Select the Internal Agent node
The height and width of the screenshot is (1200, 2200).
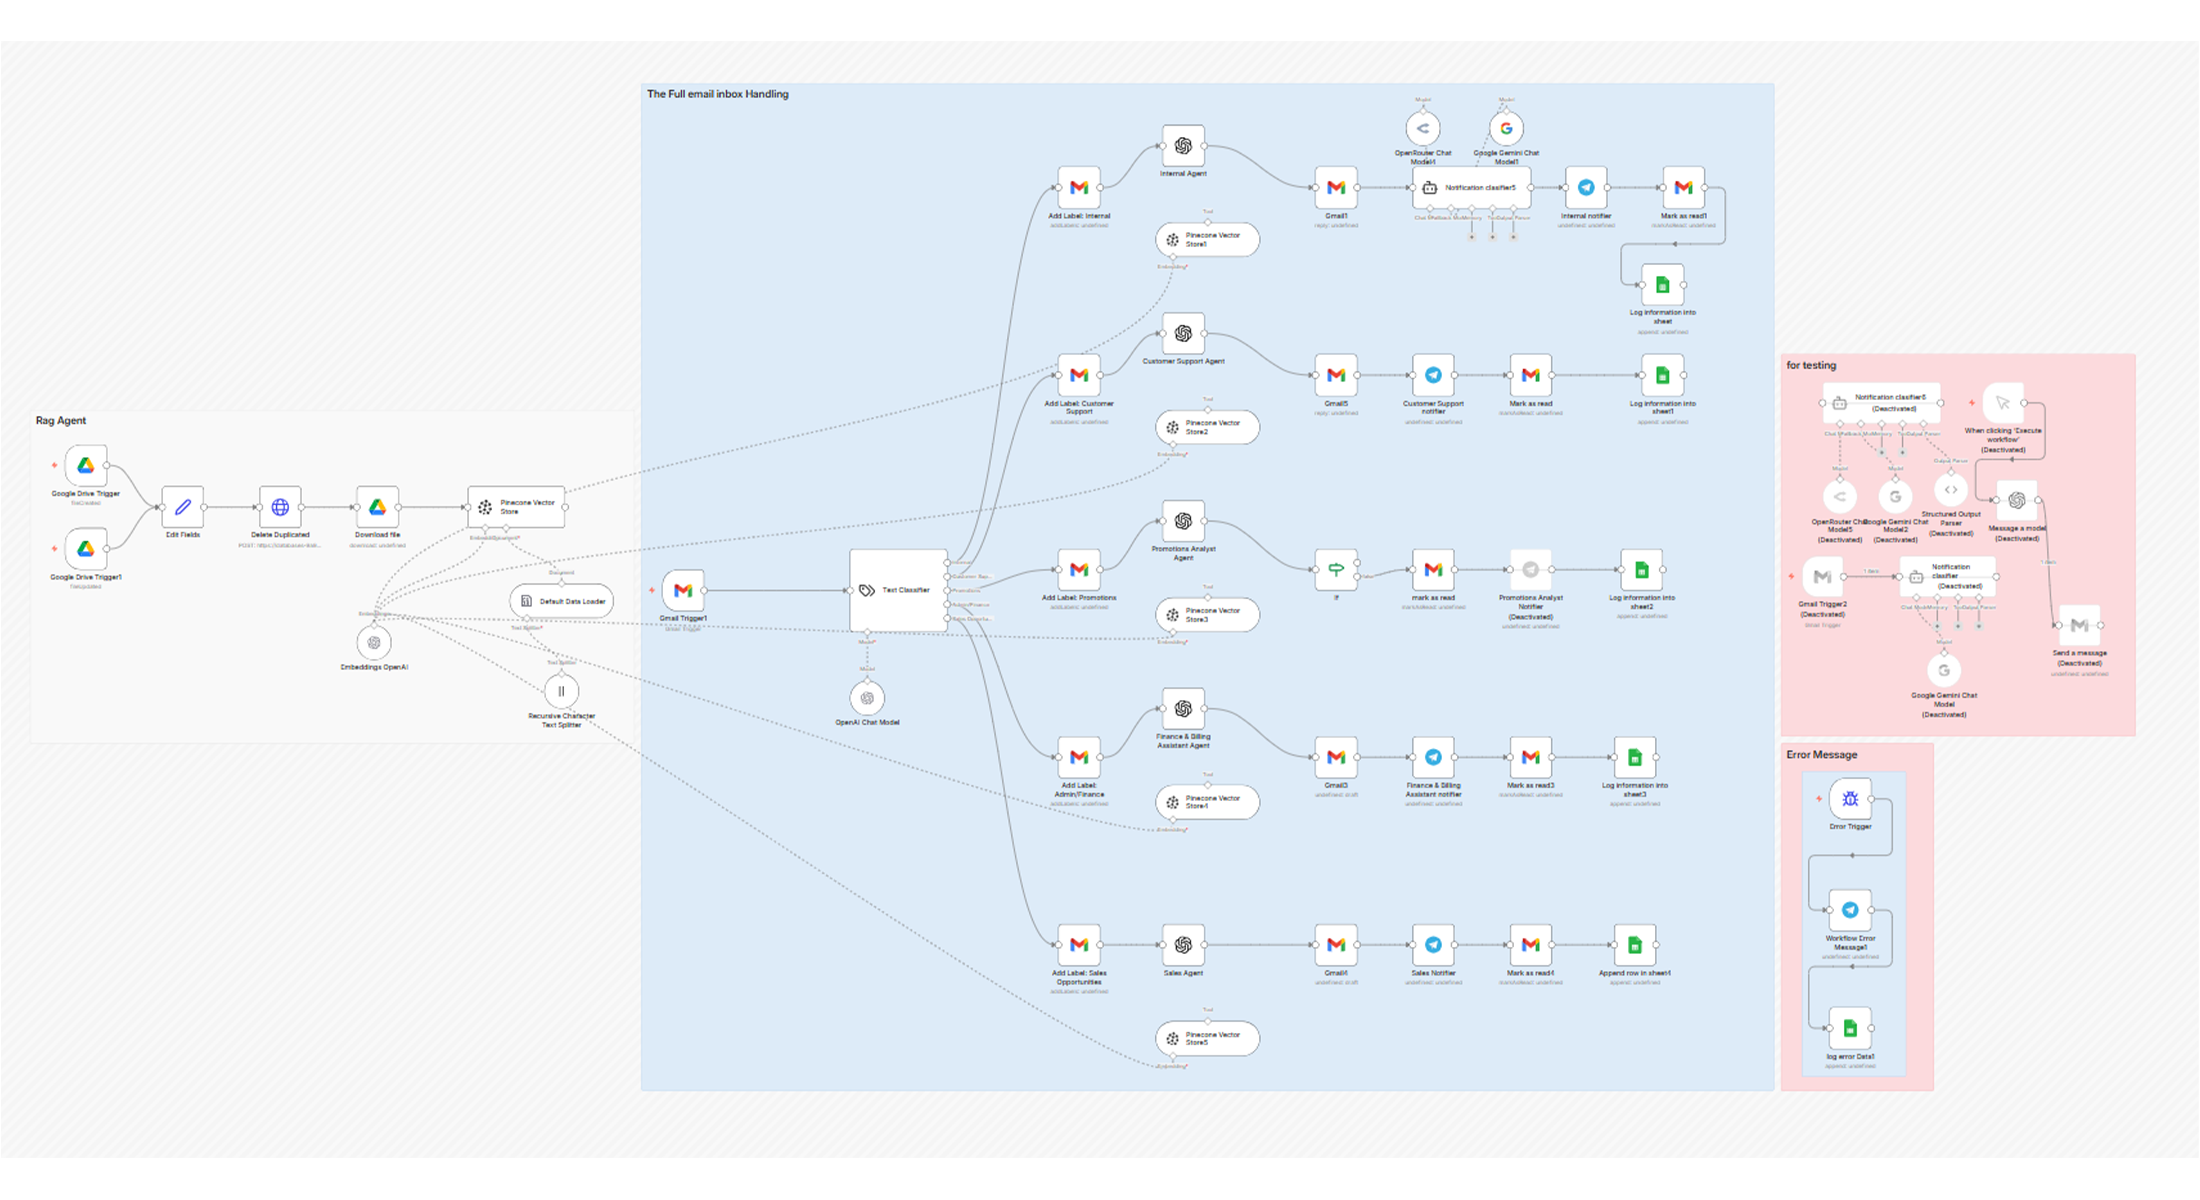point(1183,144)
